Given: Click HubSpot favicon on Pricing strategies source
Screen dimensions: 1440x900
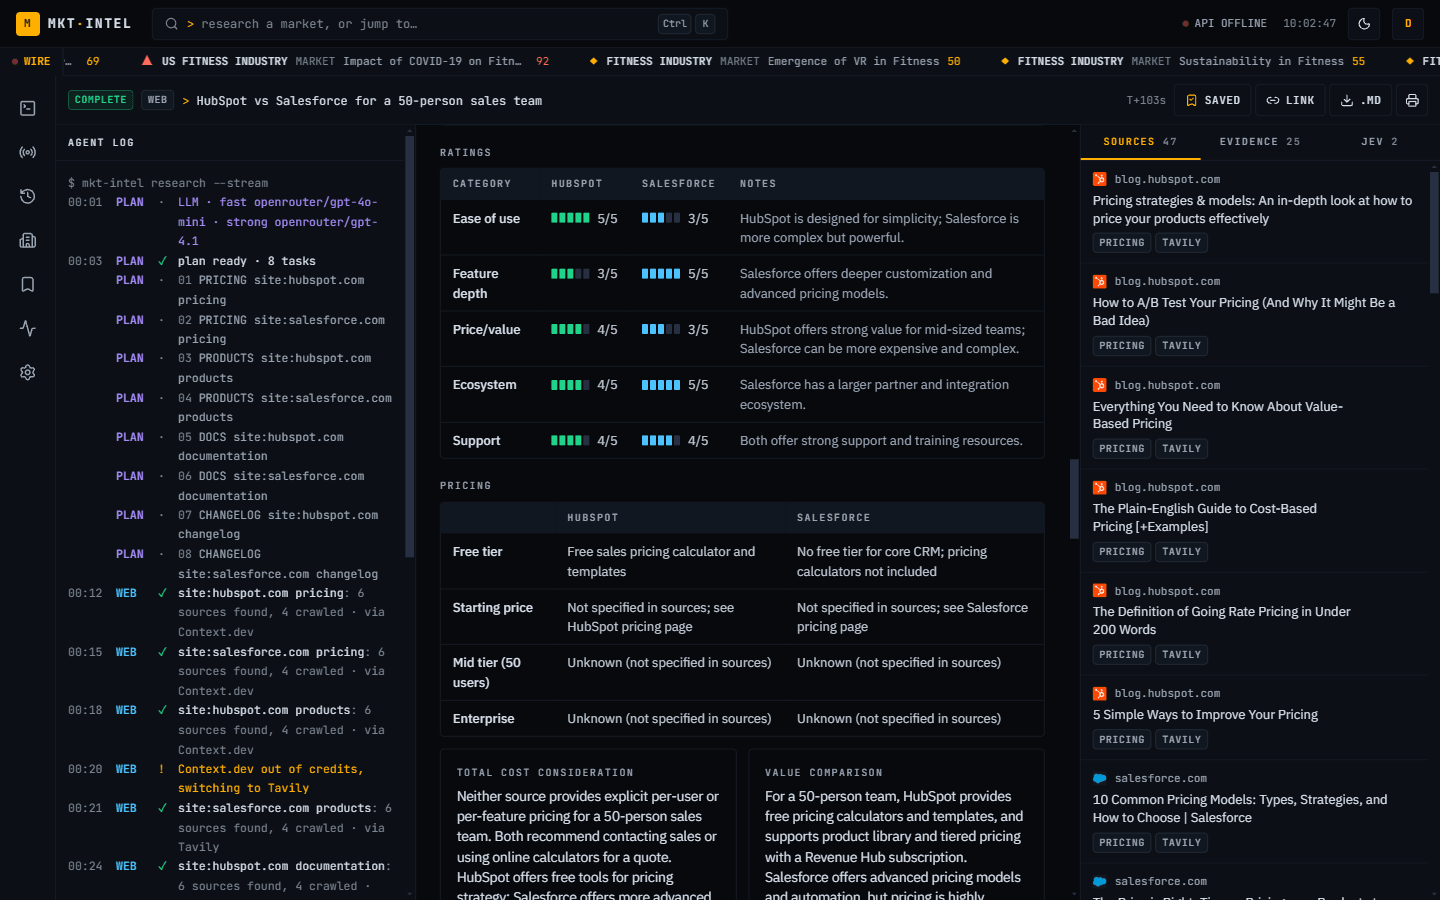Looking at the screenshot, I should coord(1099,179).
